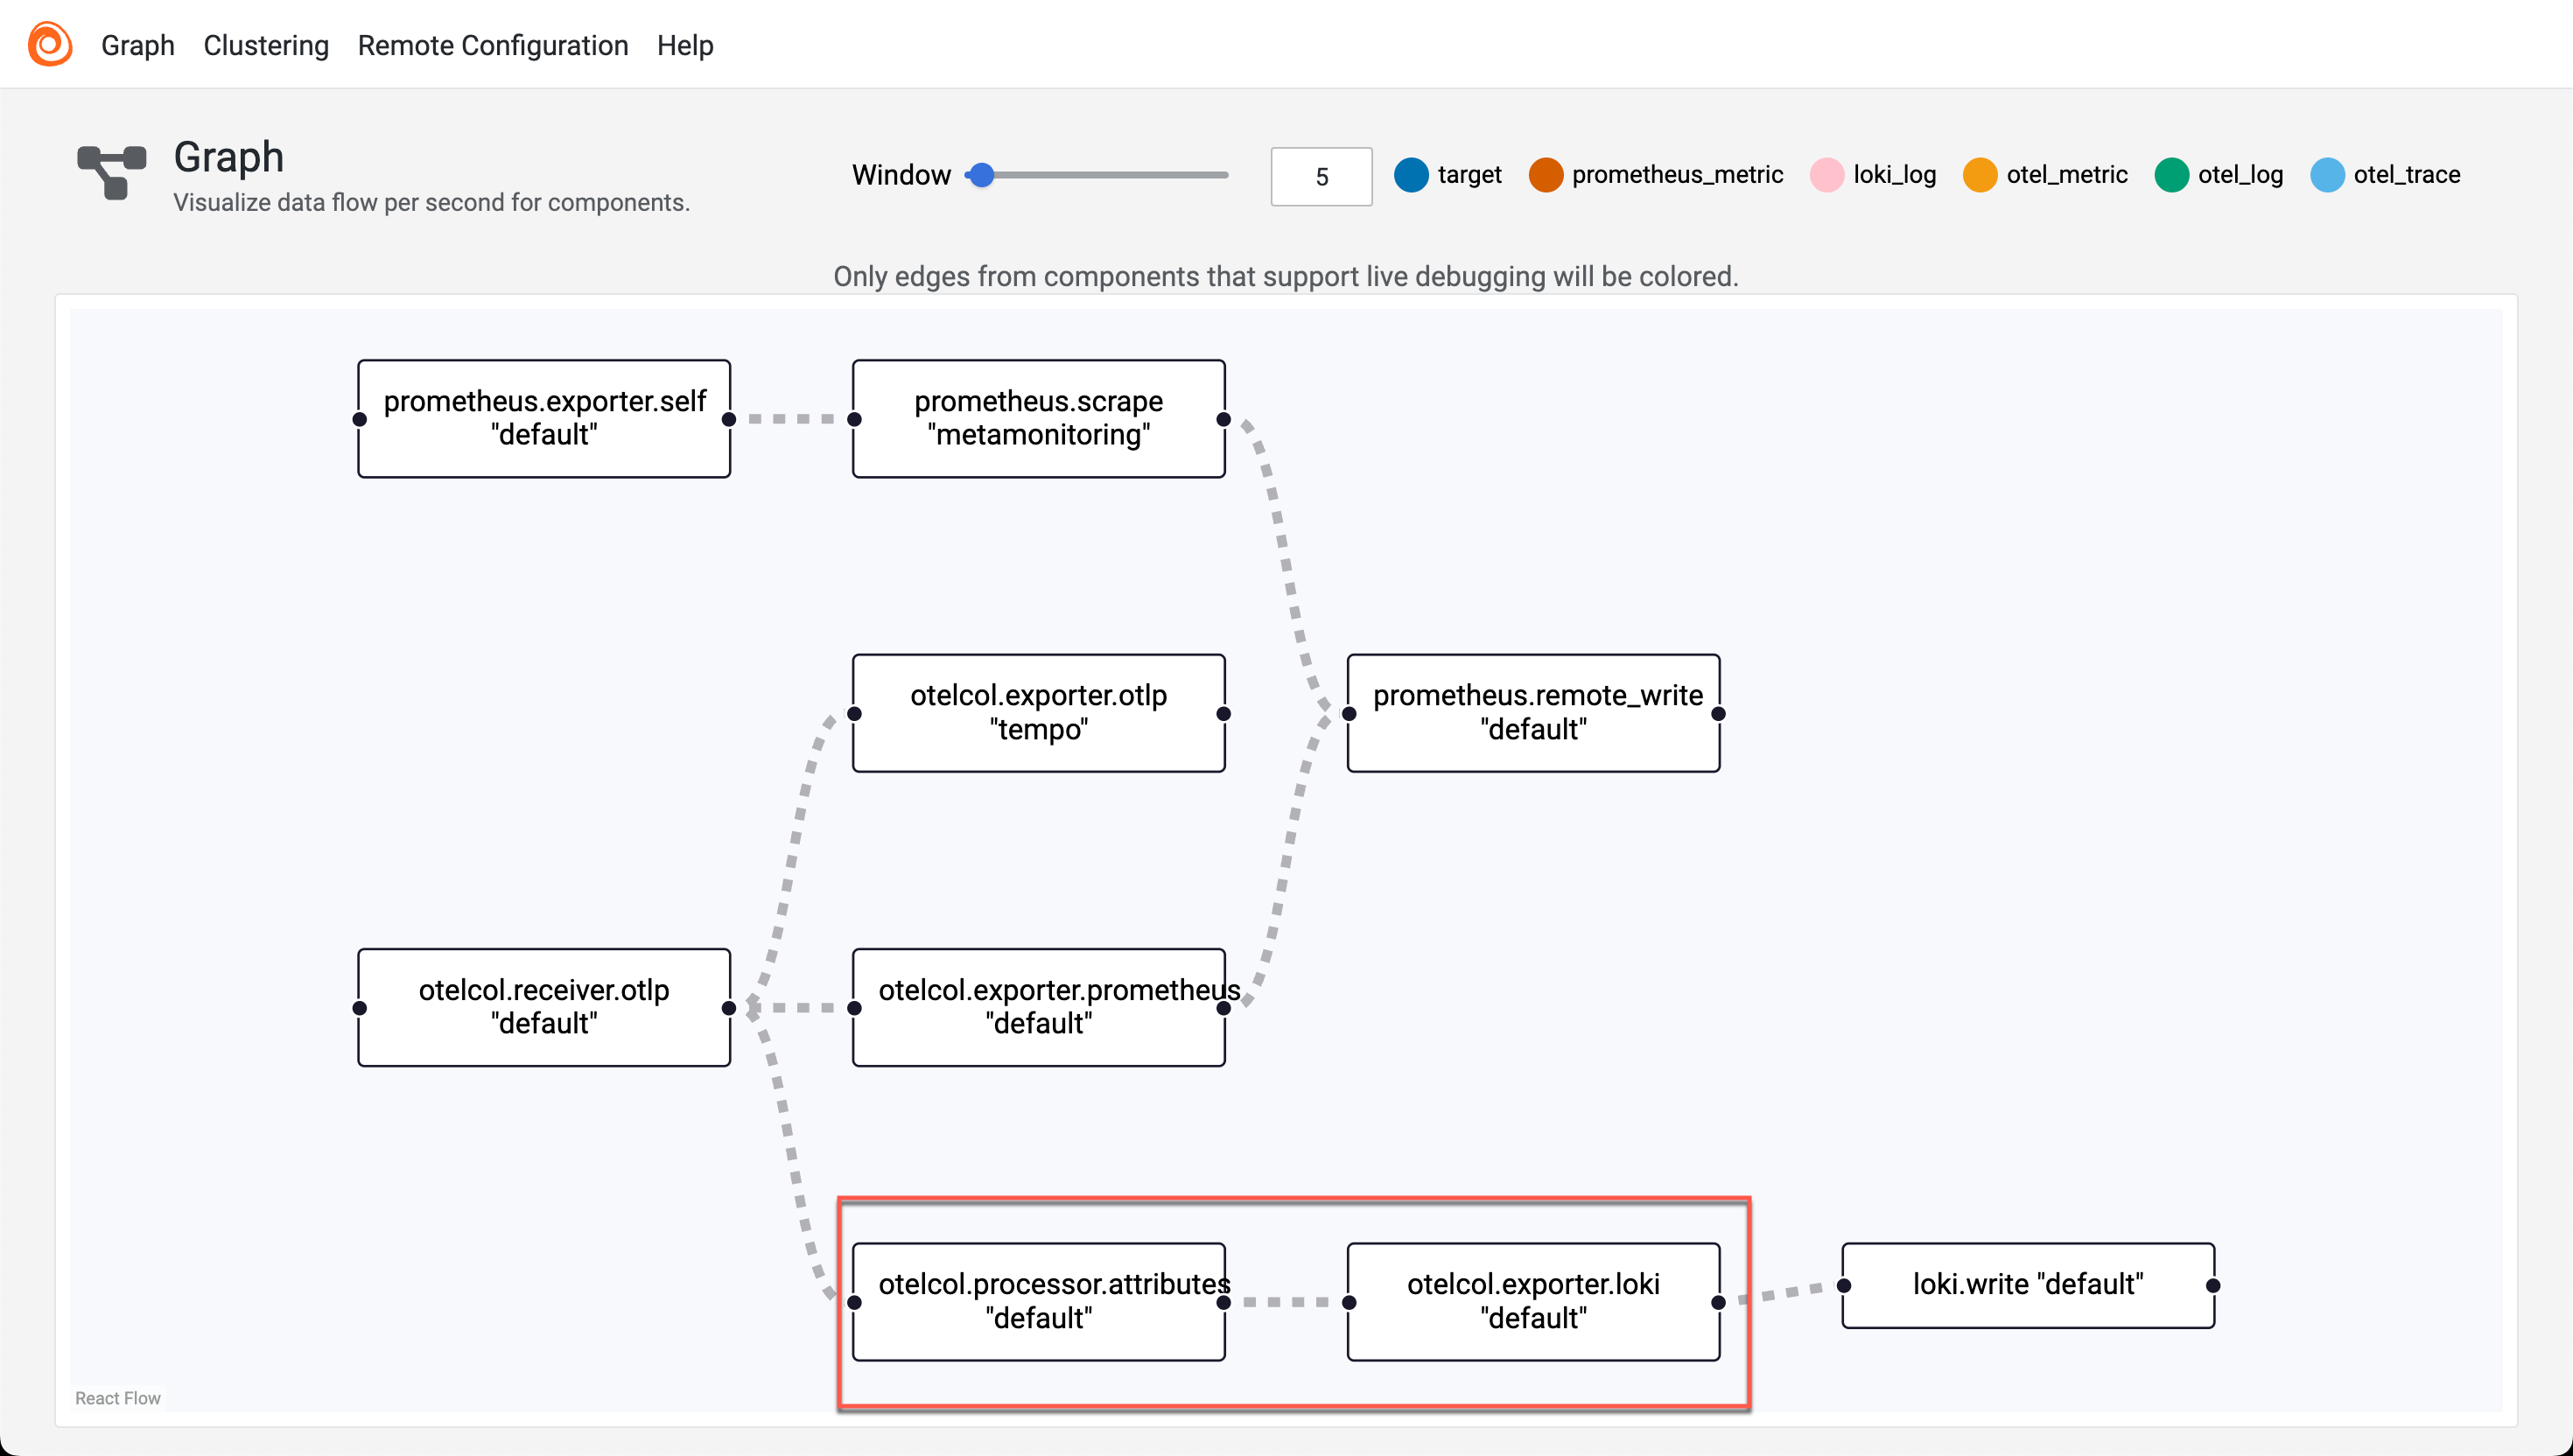Click the green otel_log legend swatch
2573x1456 pixels.
2171,175
